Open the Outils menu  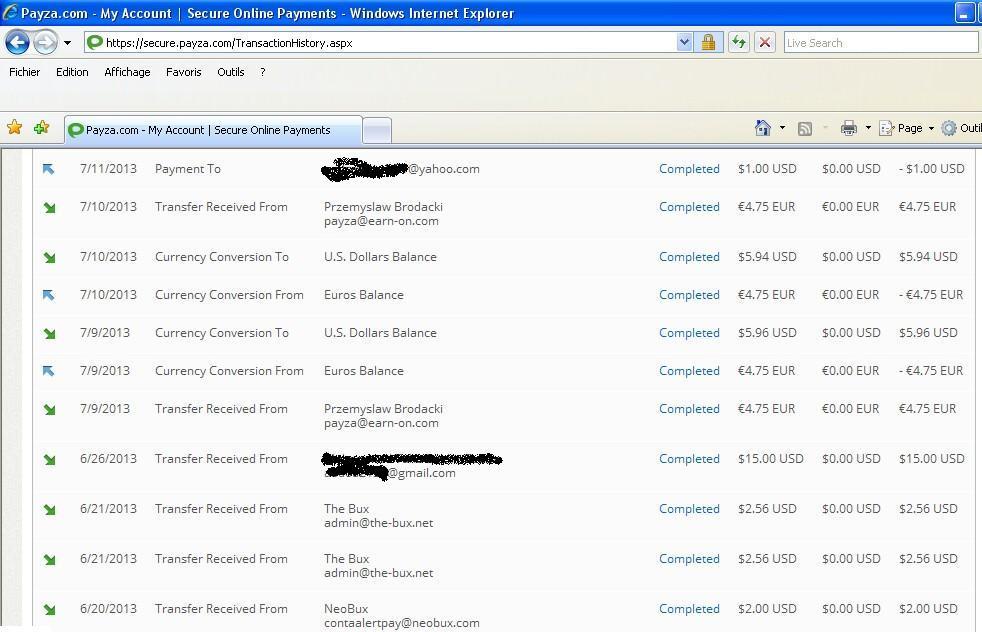[x=230, y=72]
